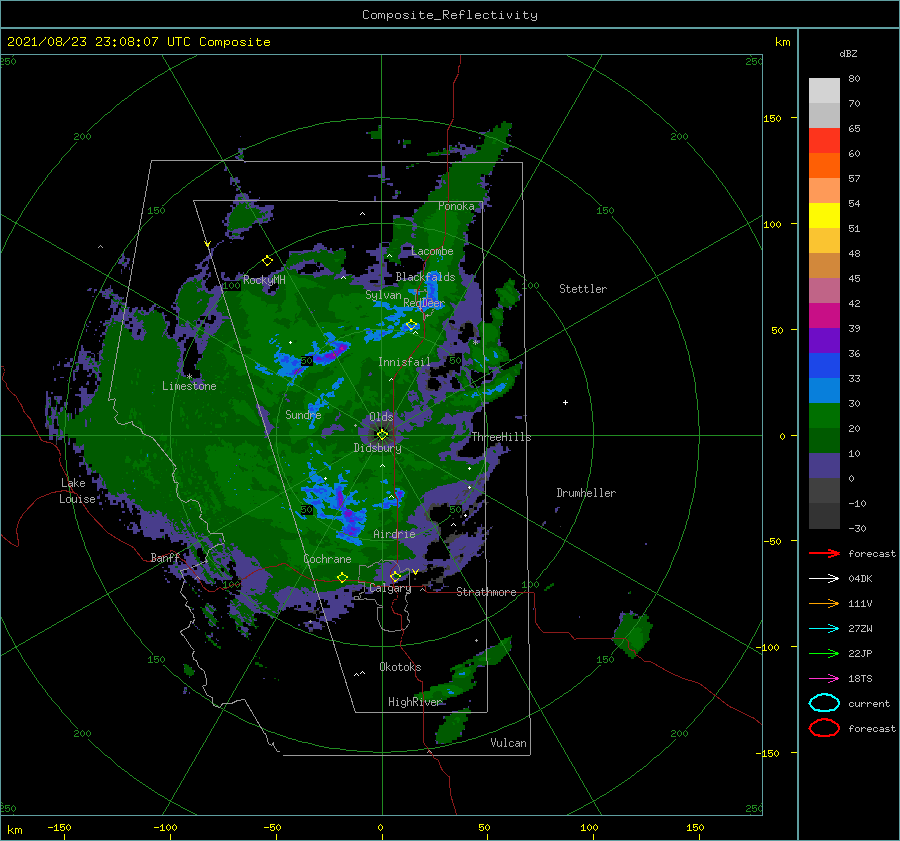The image size is (900, 841).
Task: Click the red forecast ellipse legend icon
Action: [824, 728]
